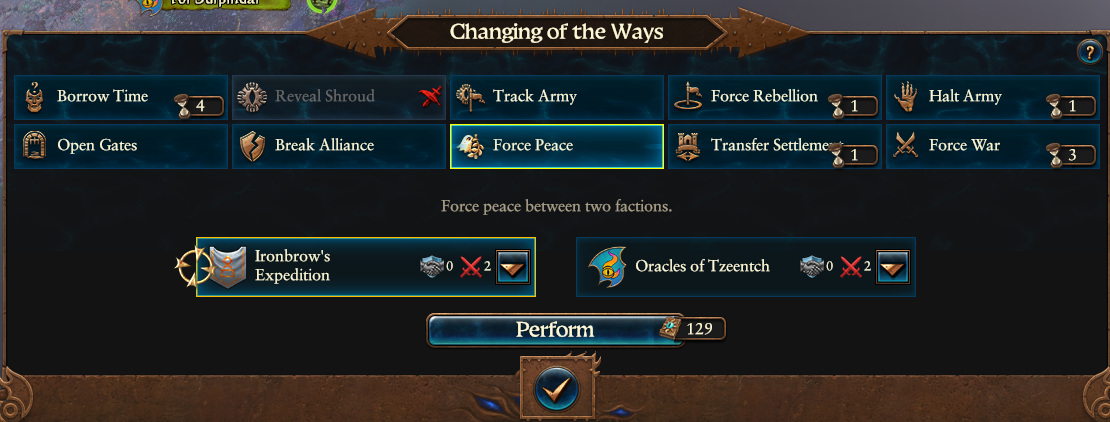Viewport: 1110px width, 422px height.
Task: Click the Halt Army hand icon
Action: pyautogui.click(x=906, y=97)
